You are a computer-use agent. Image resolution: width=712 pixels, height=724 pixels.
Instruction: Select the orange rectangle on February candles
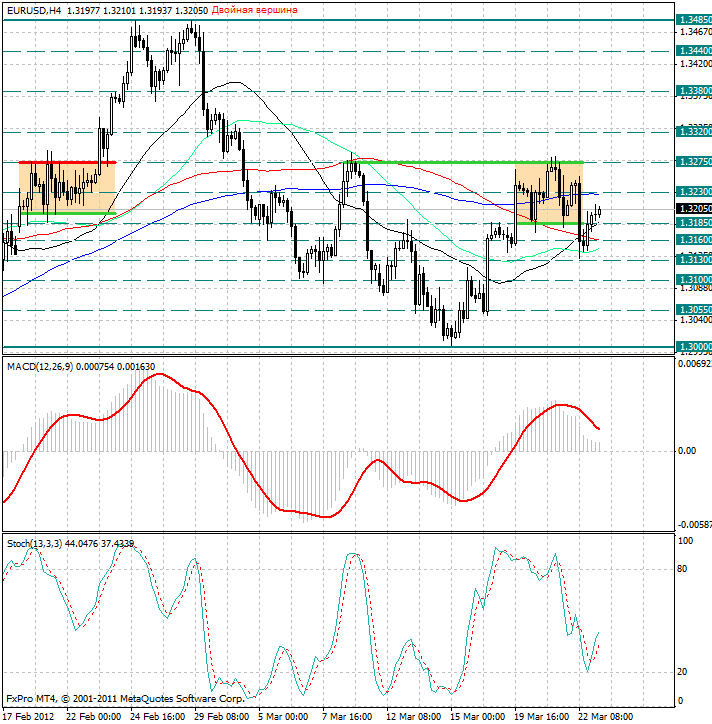click(66, 188)
